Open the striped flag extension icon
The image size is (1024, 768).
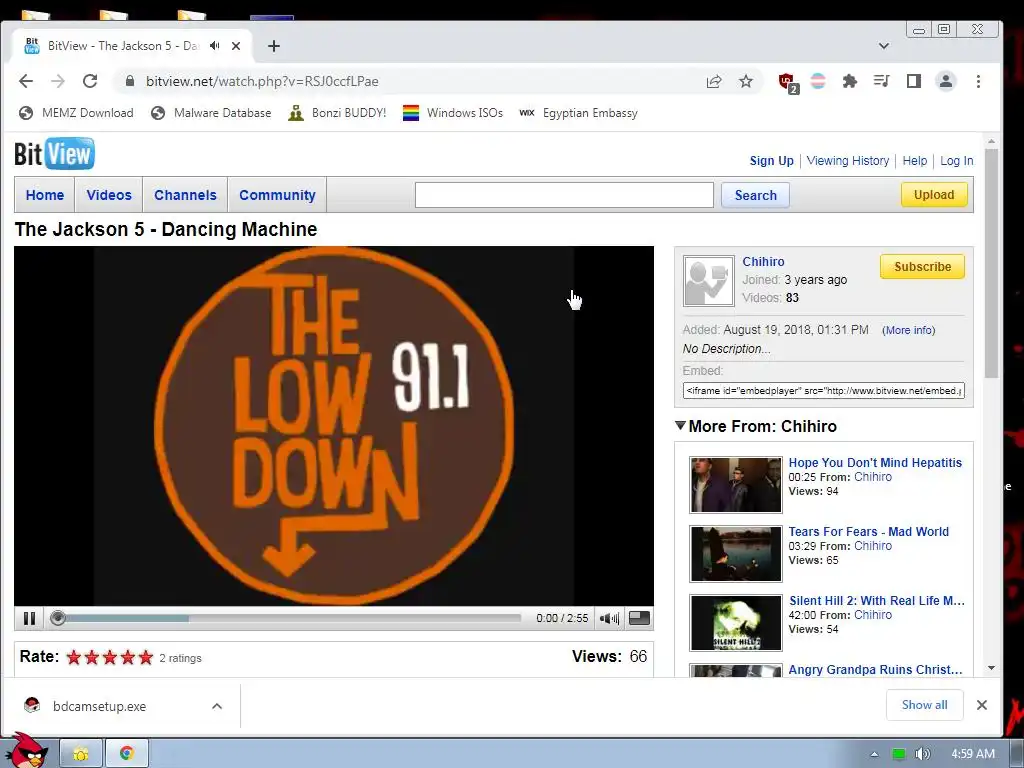(818, 81)
